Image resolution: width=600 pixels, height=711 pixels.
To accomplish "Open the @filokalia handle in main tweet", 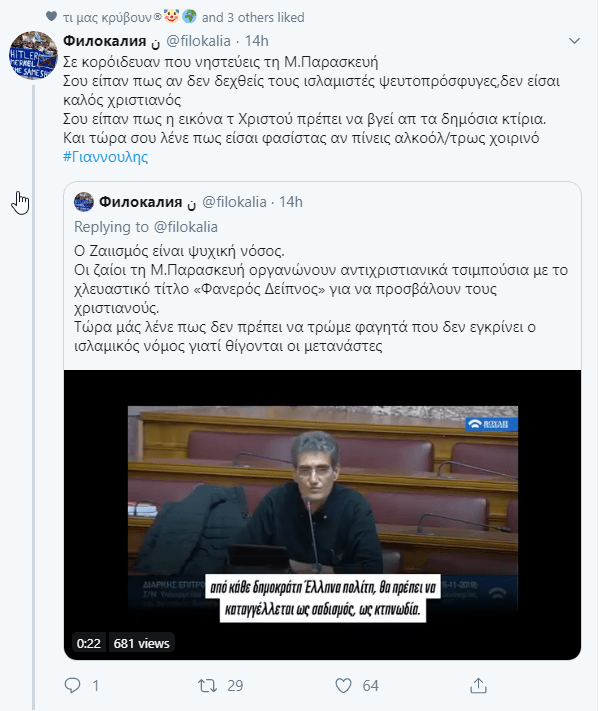I will [x=199, y=41].
